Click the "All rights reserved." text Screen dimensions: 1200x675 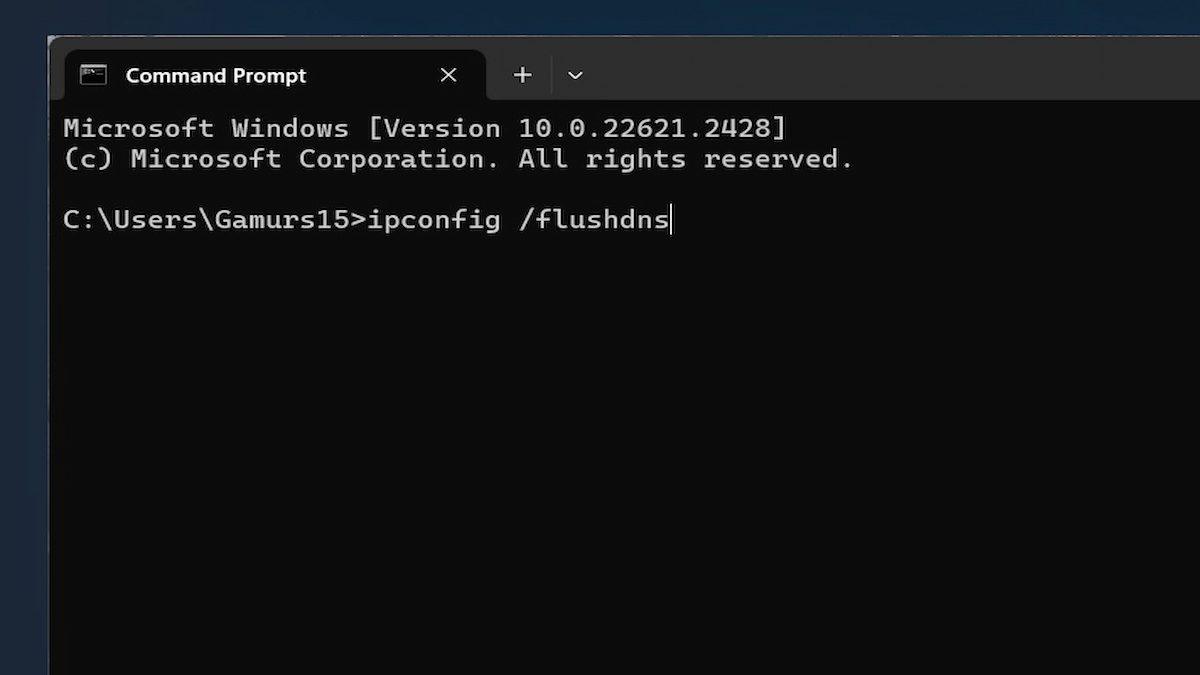point(685,160)
